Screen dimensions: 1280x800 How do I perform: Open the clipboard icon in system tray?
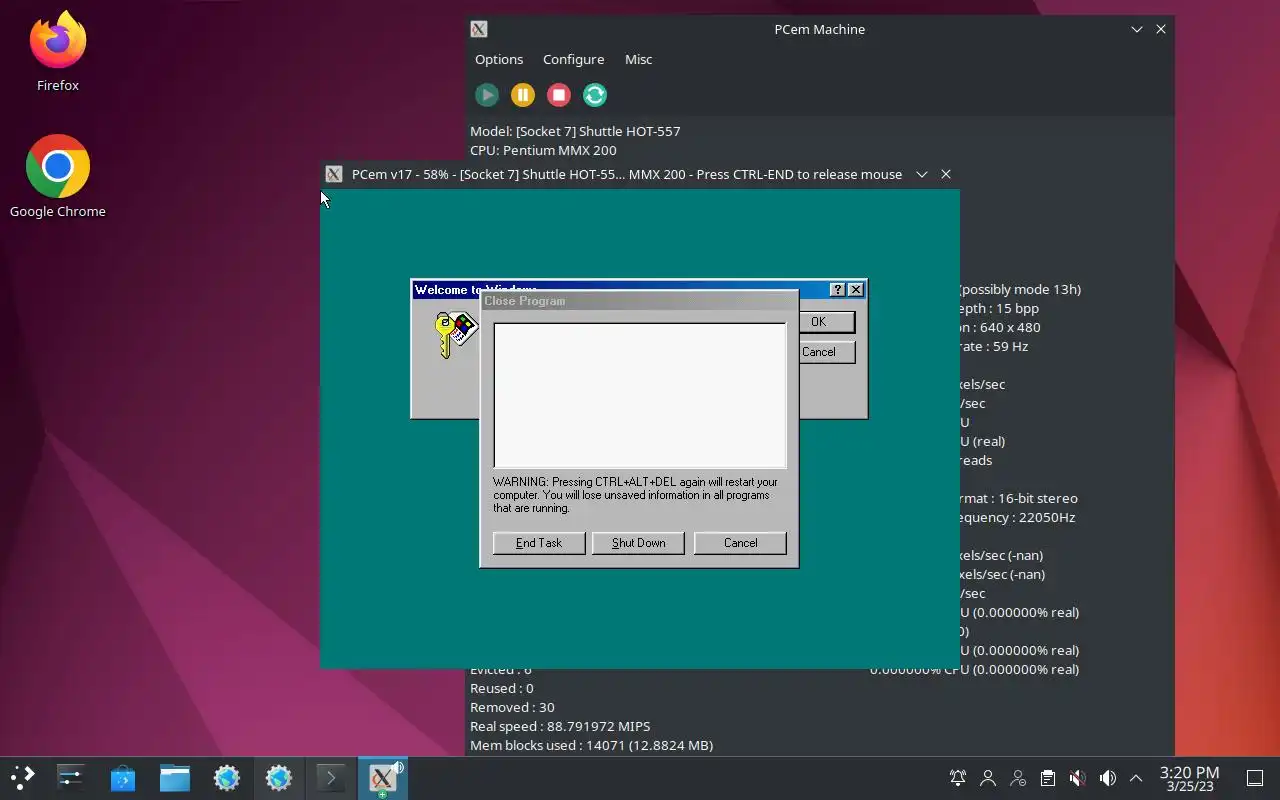(1047, 778)
